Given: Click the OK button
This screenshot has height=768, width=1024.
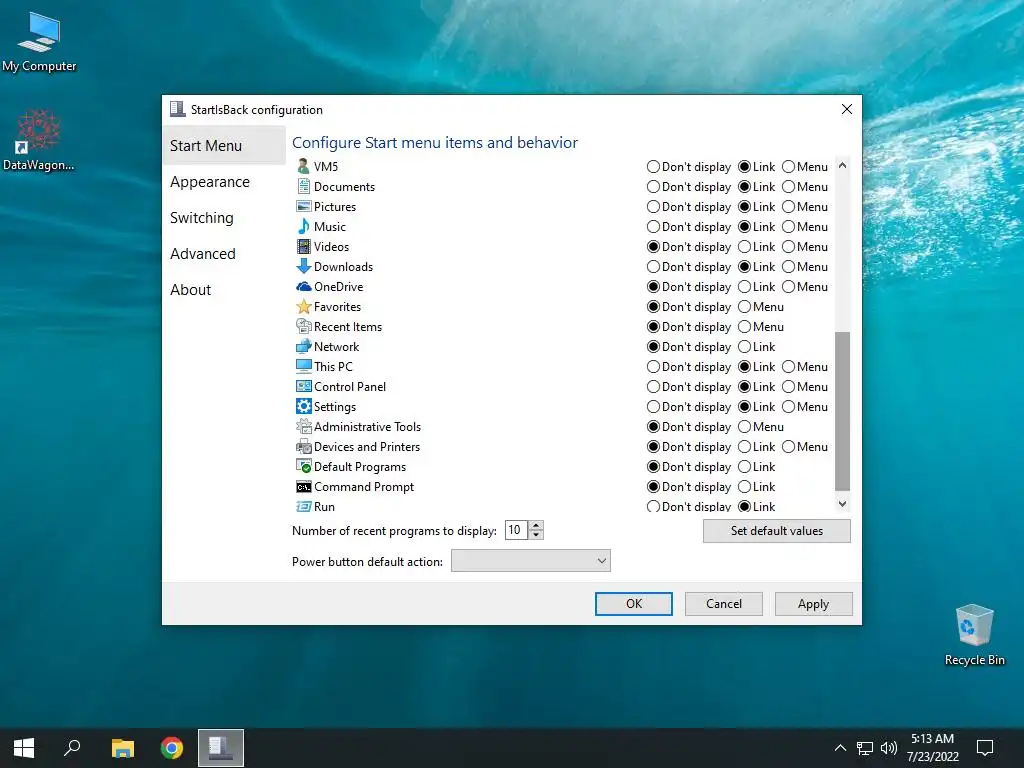Looking at the screenshot, I should 633,604.
